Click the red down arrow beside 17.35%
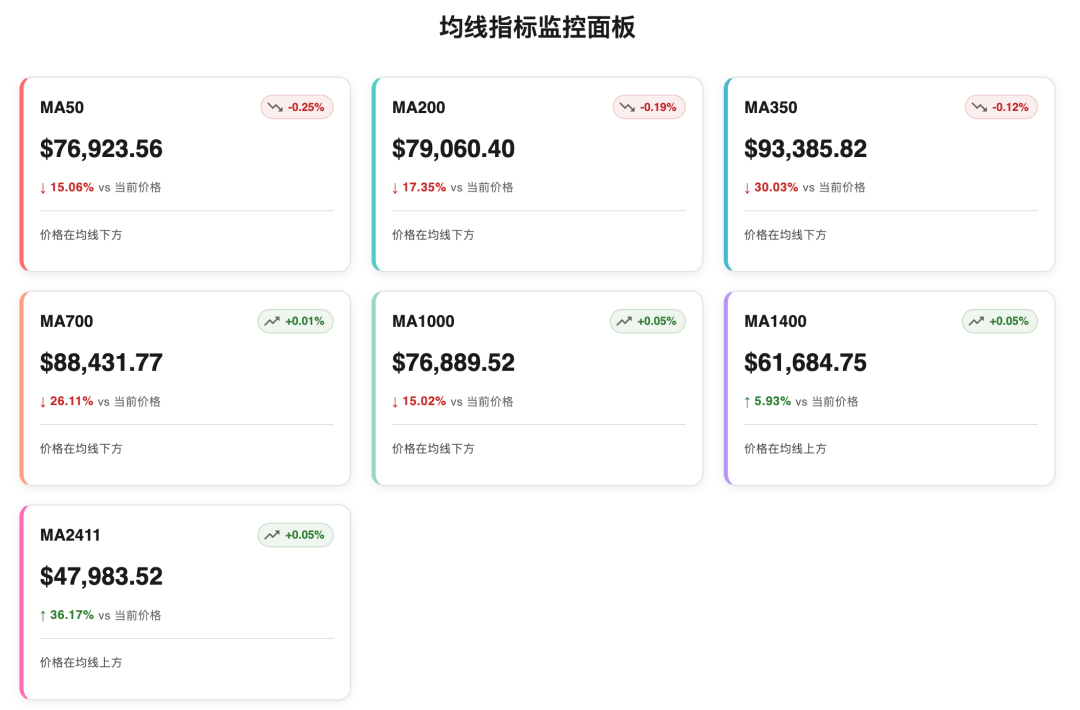Viewport: 1080px width, 710px height. click(395, 188)
